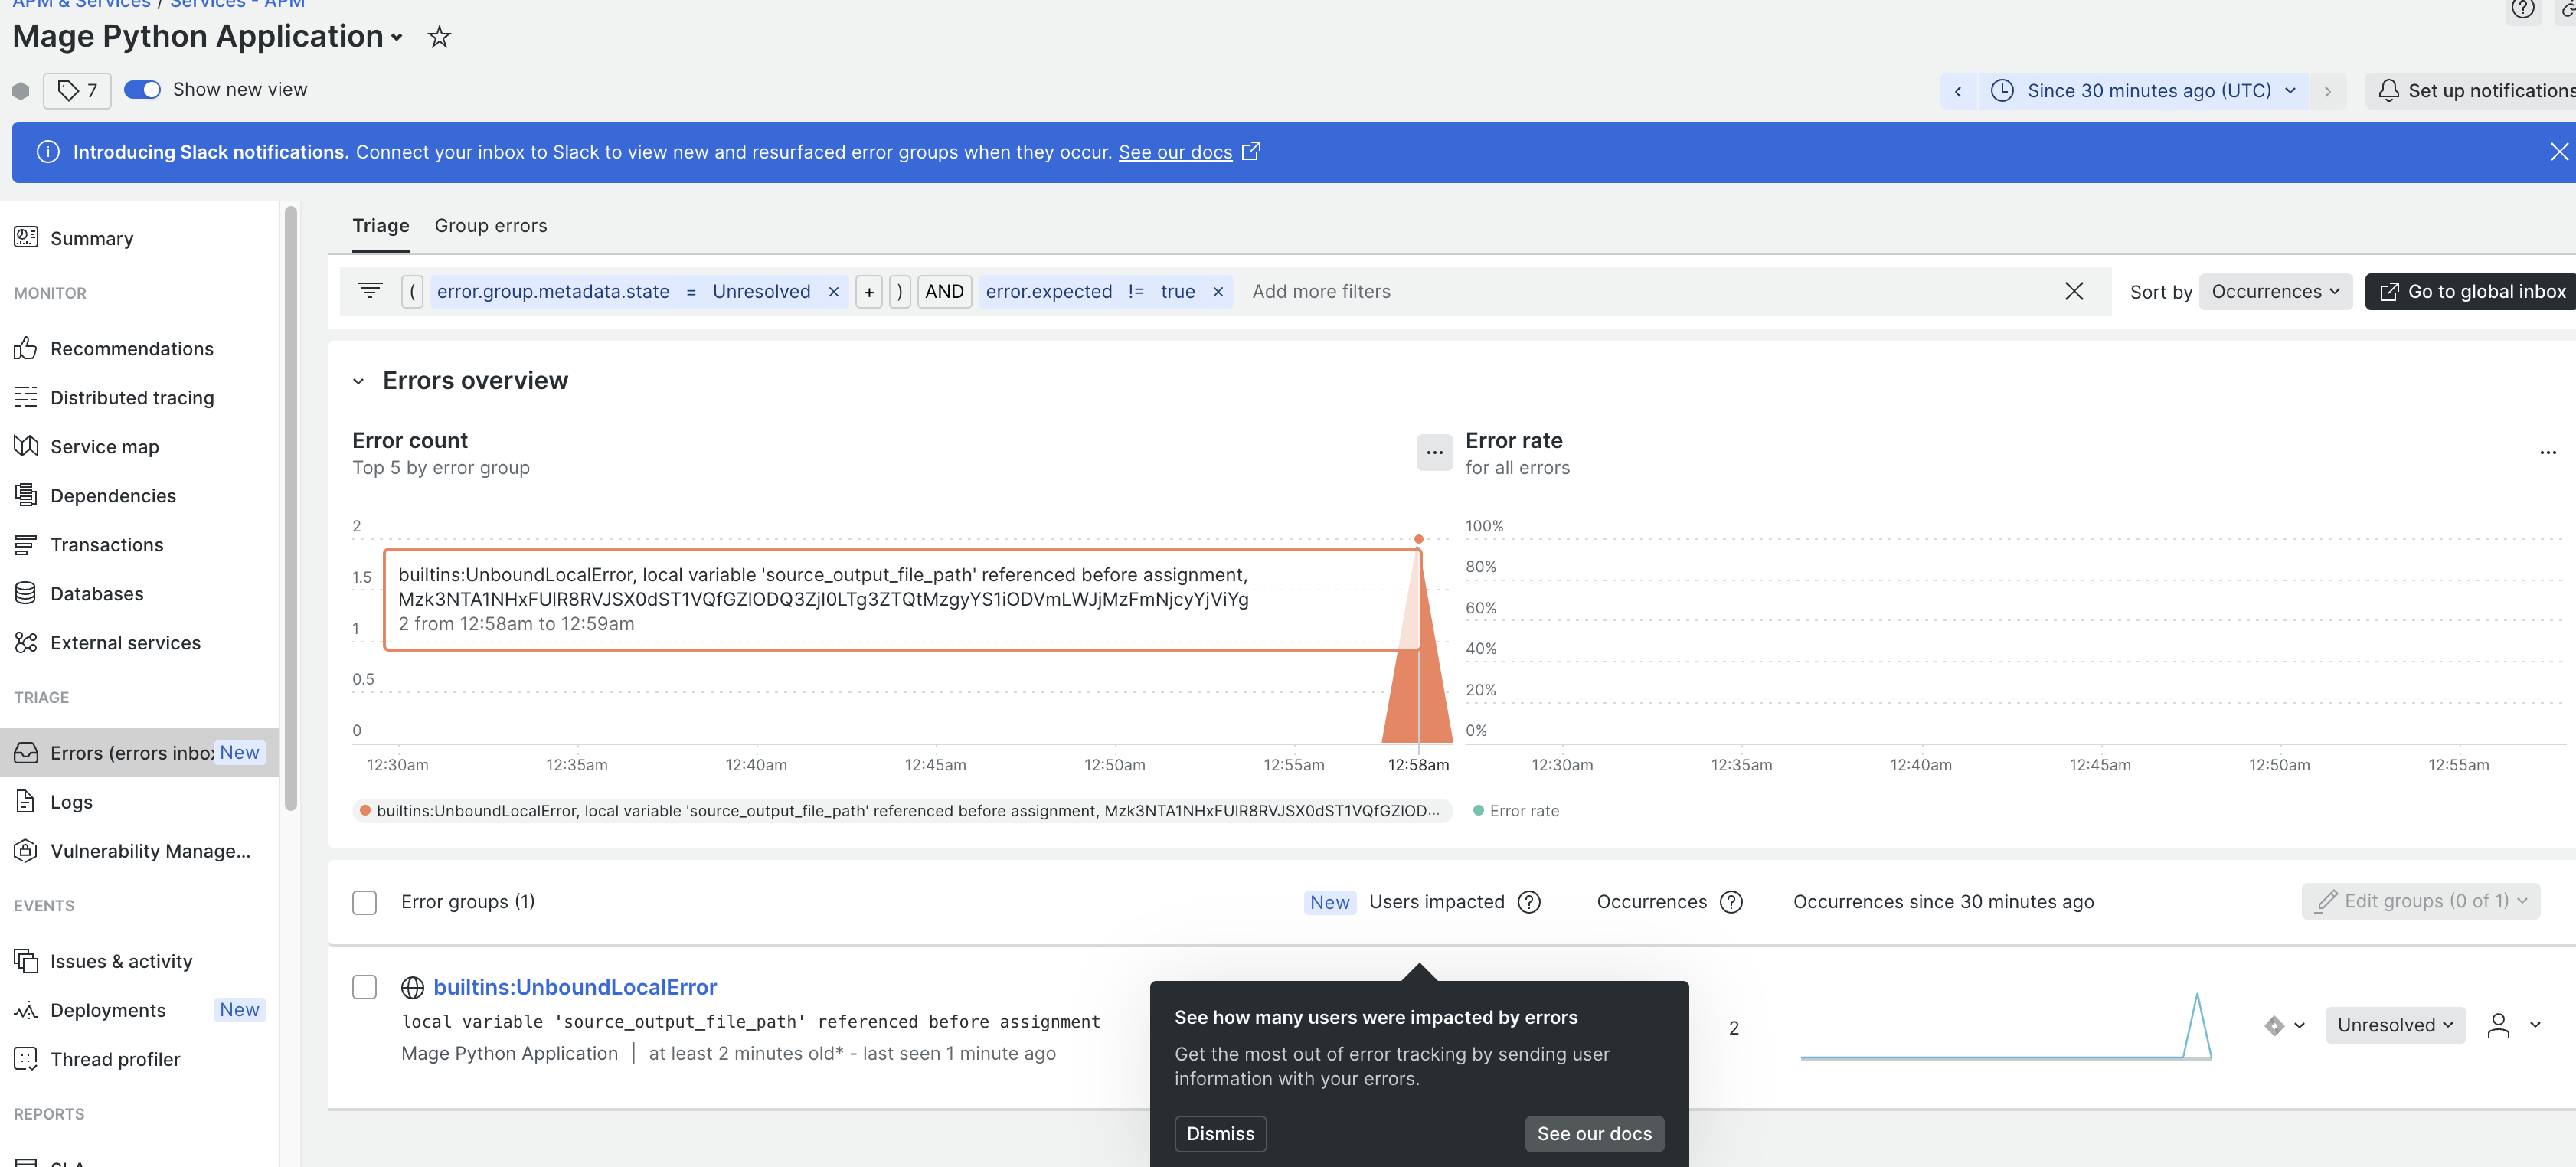This screenshot has width=2576, height=1167.
Task: Click the Errors inbox tray icon
Action: click(26, 752)
